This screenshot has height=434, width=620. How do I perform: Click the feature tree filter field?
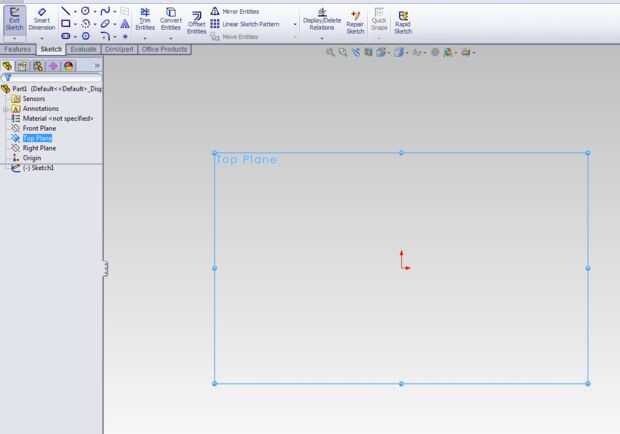[x=51, y=77]
